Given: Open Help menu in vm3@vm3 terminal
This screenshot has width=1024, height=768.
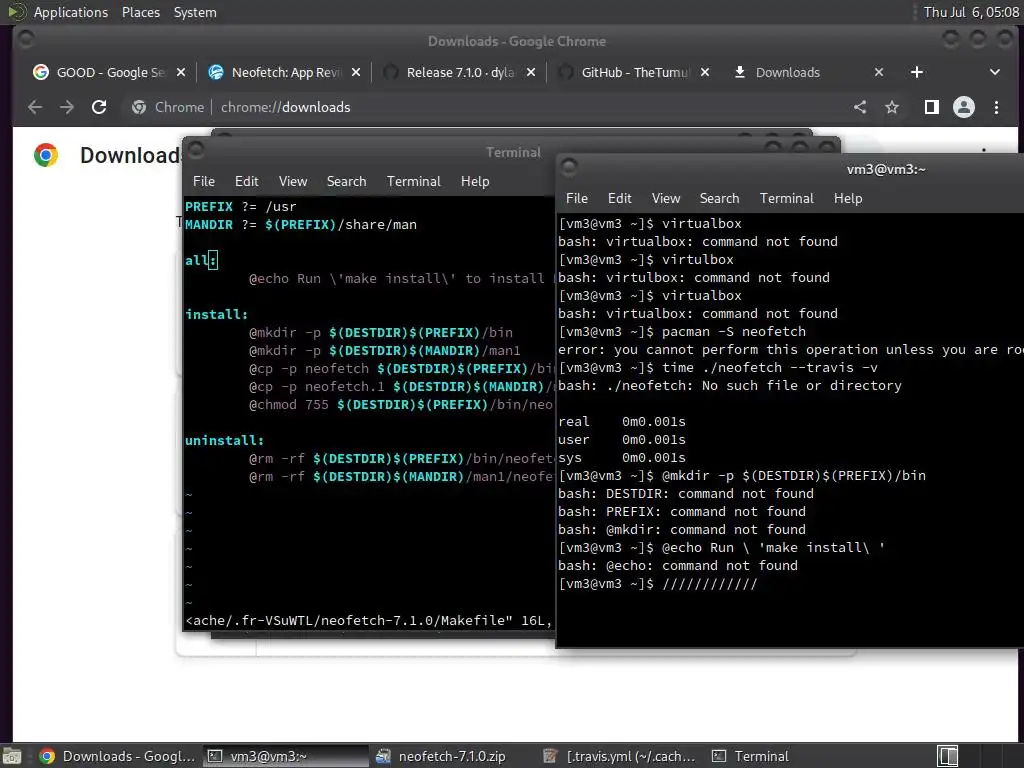Looking at the screenshot, I should 848,199.
